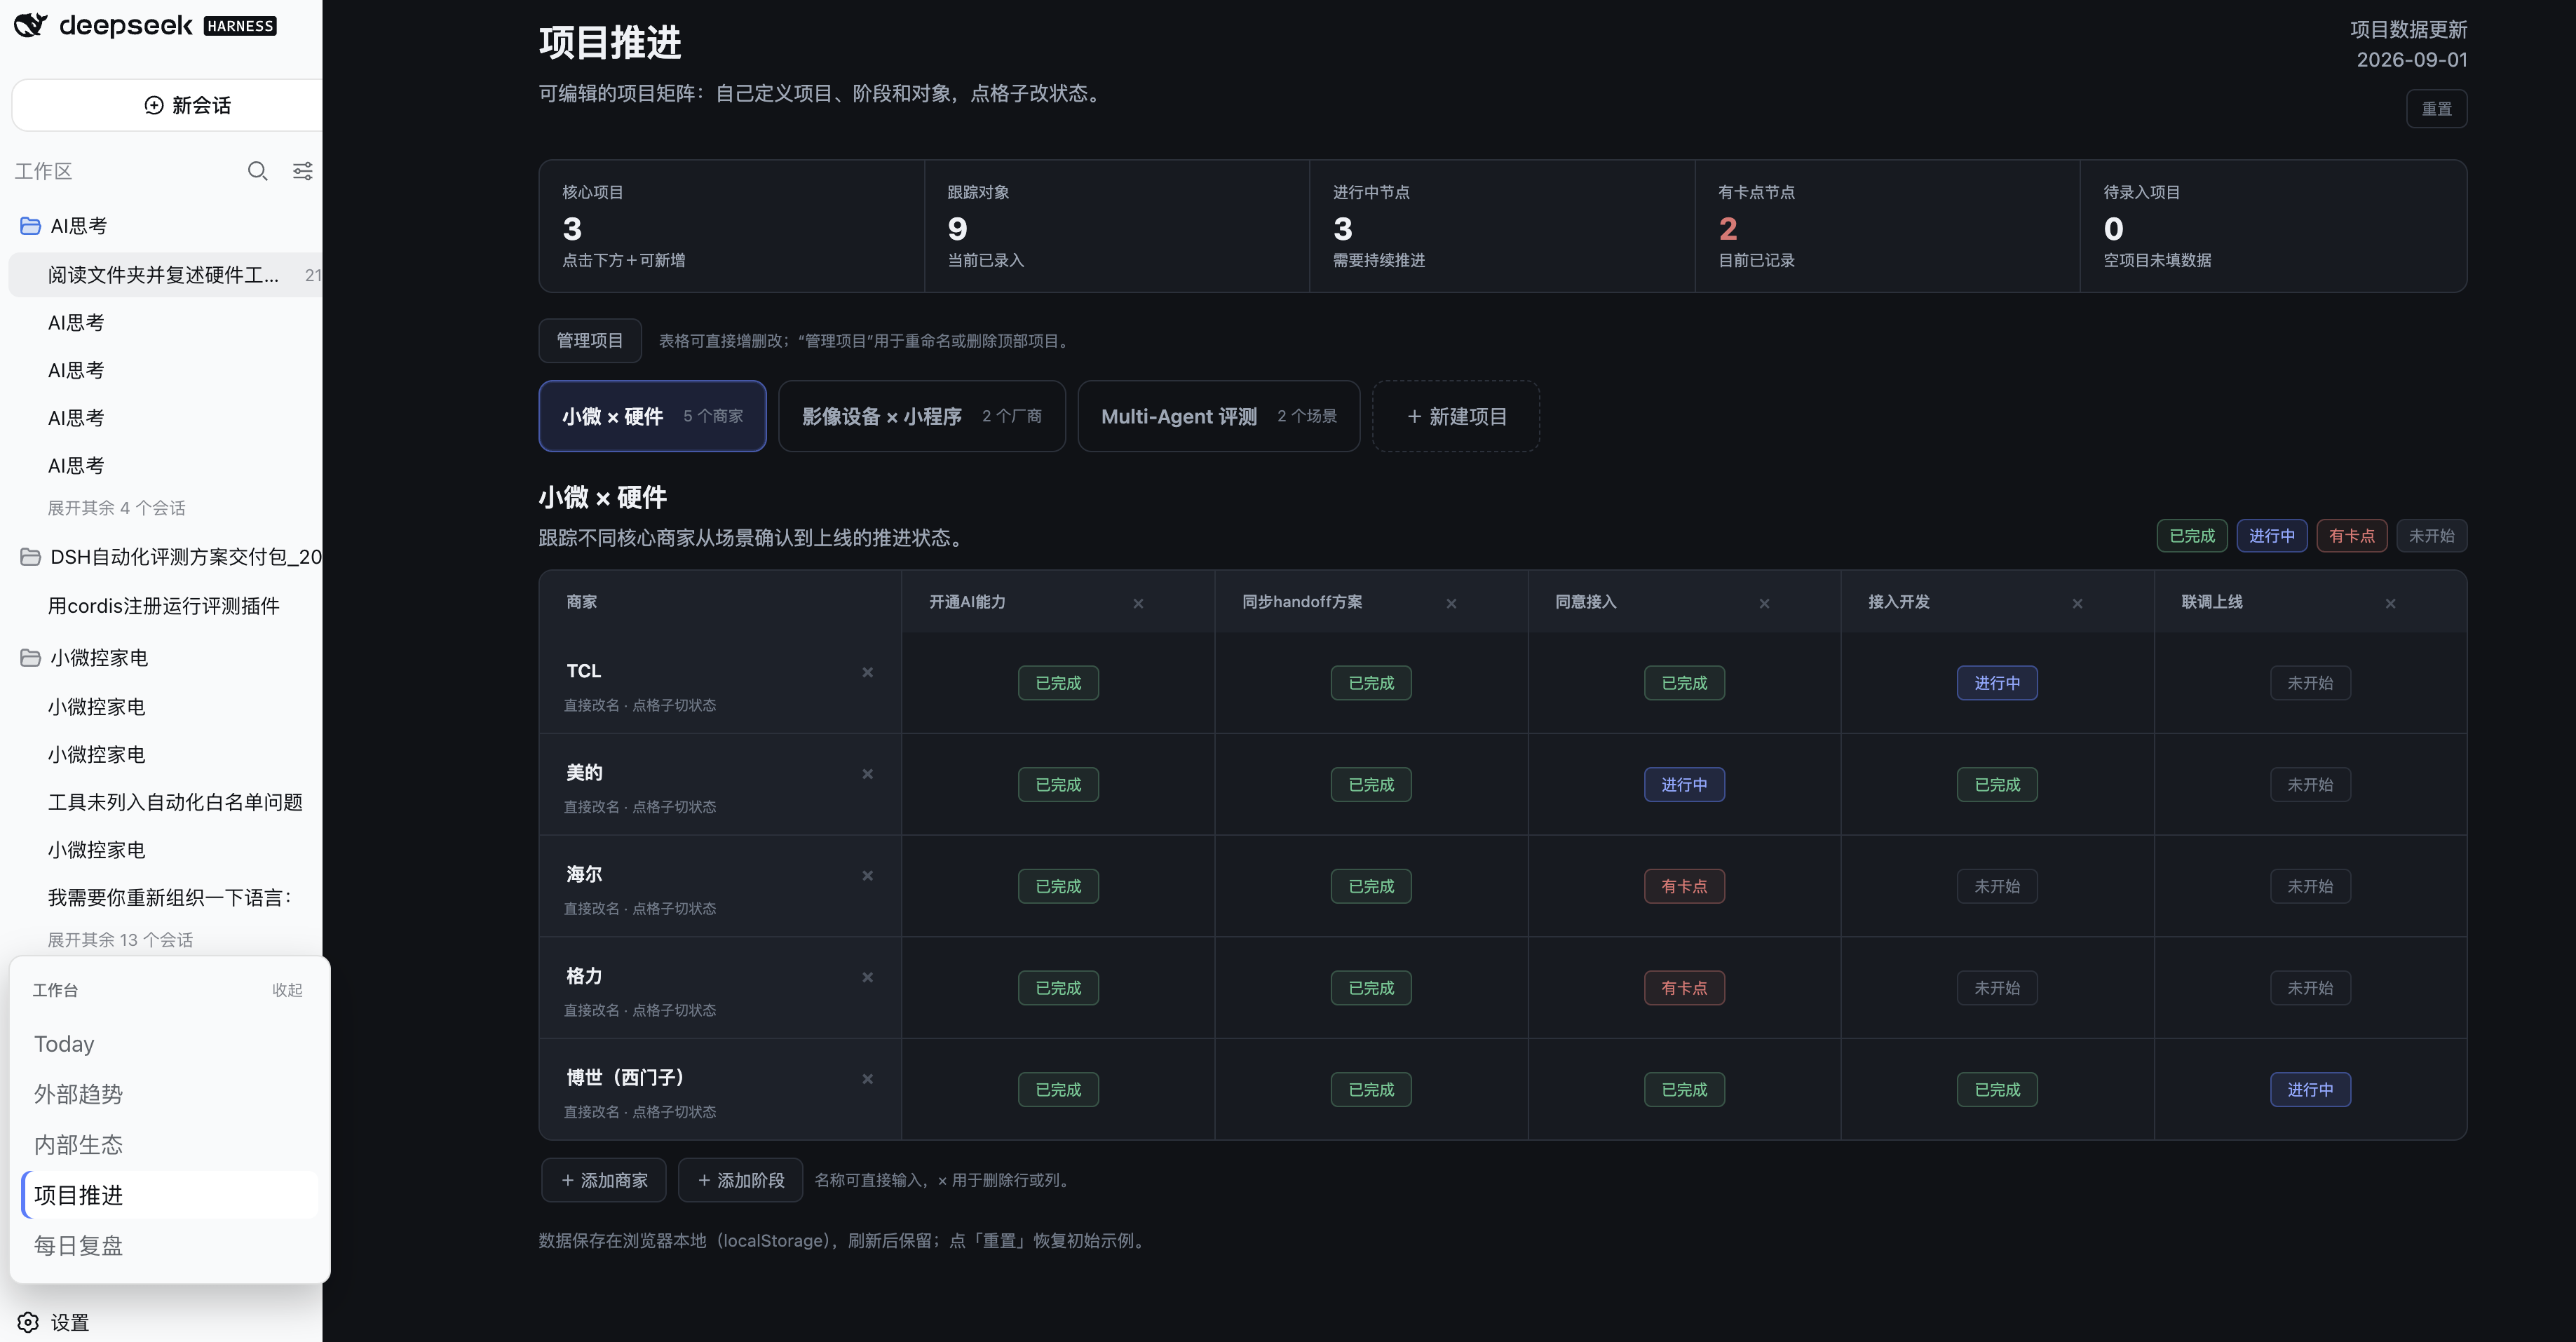
Task: Click the deepseek whale logo icon
Action: [31, 25]
